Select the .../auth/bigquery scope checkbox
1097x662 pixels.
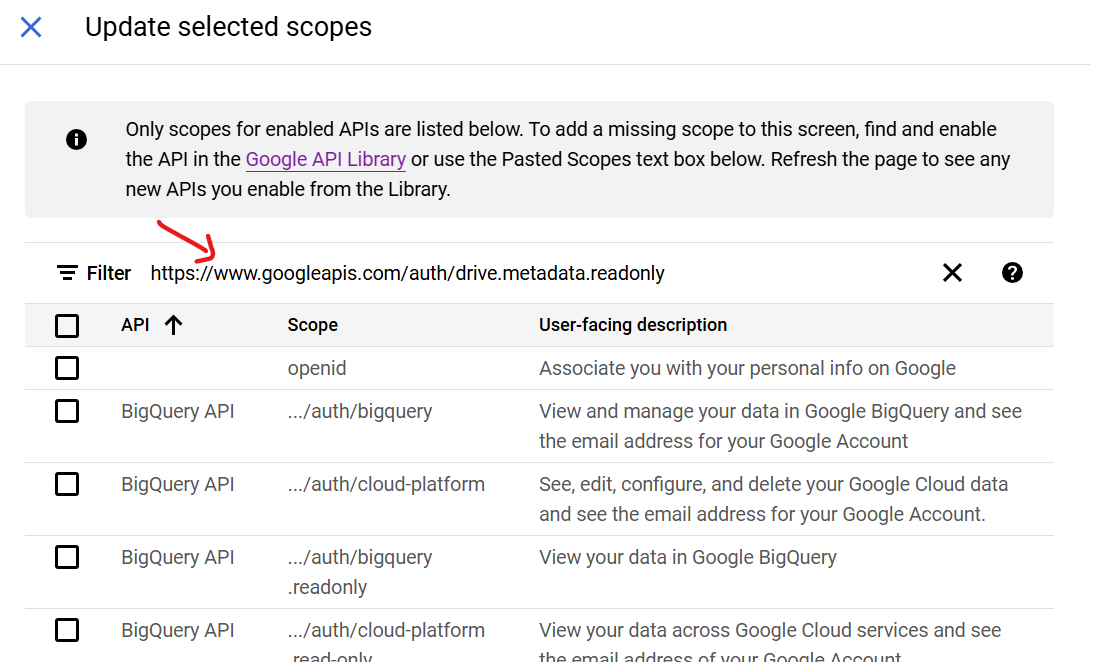click(67, 411)
